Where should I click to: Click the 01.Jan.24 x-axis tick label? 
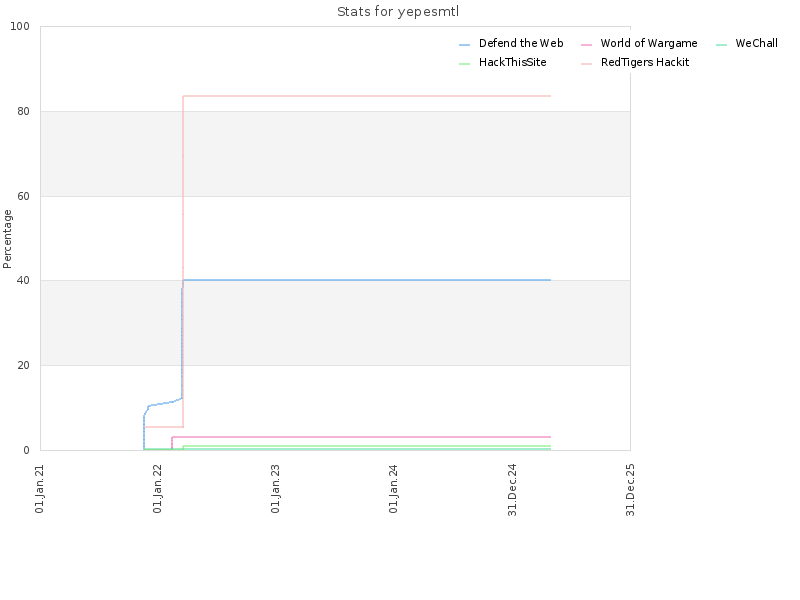click(x=393, y=488)
